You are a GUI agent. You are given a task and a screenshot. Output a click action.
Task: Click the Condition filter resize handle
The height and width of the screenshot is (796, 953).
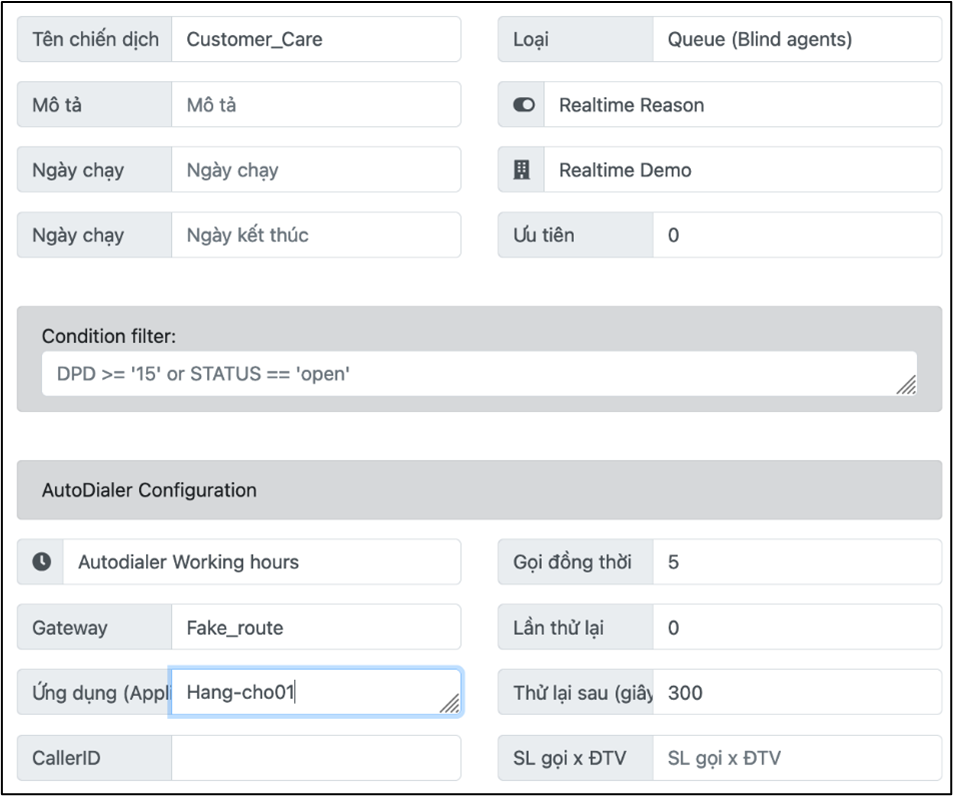(906, 385)
